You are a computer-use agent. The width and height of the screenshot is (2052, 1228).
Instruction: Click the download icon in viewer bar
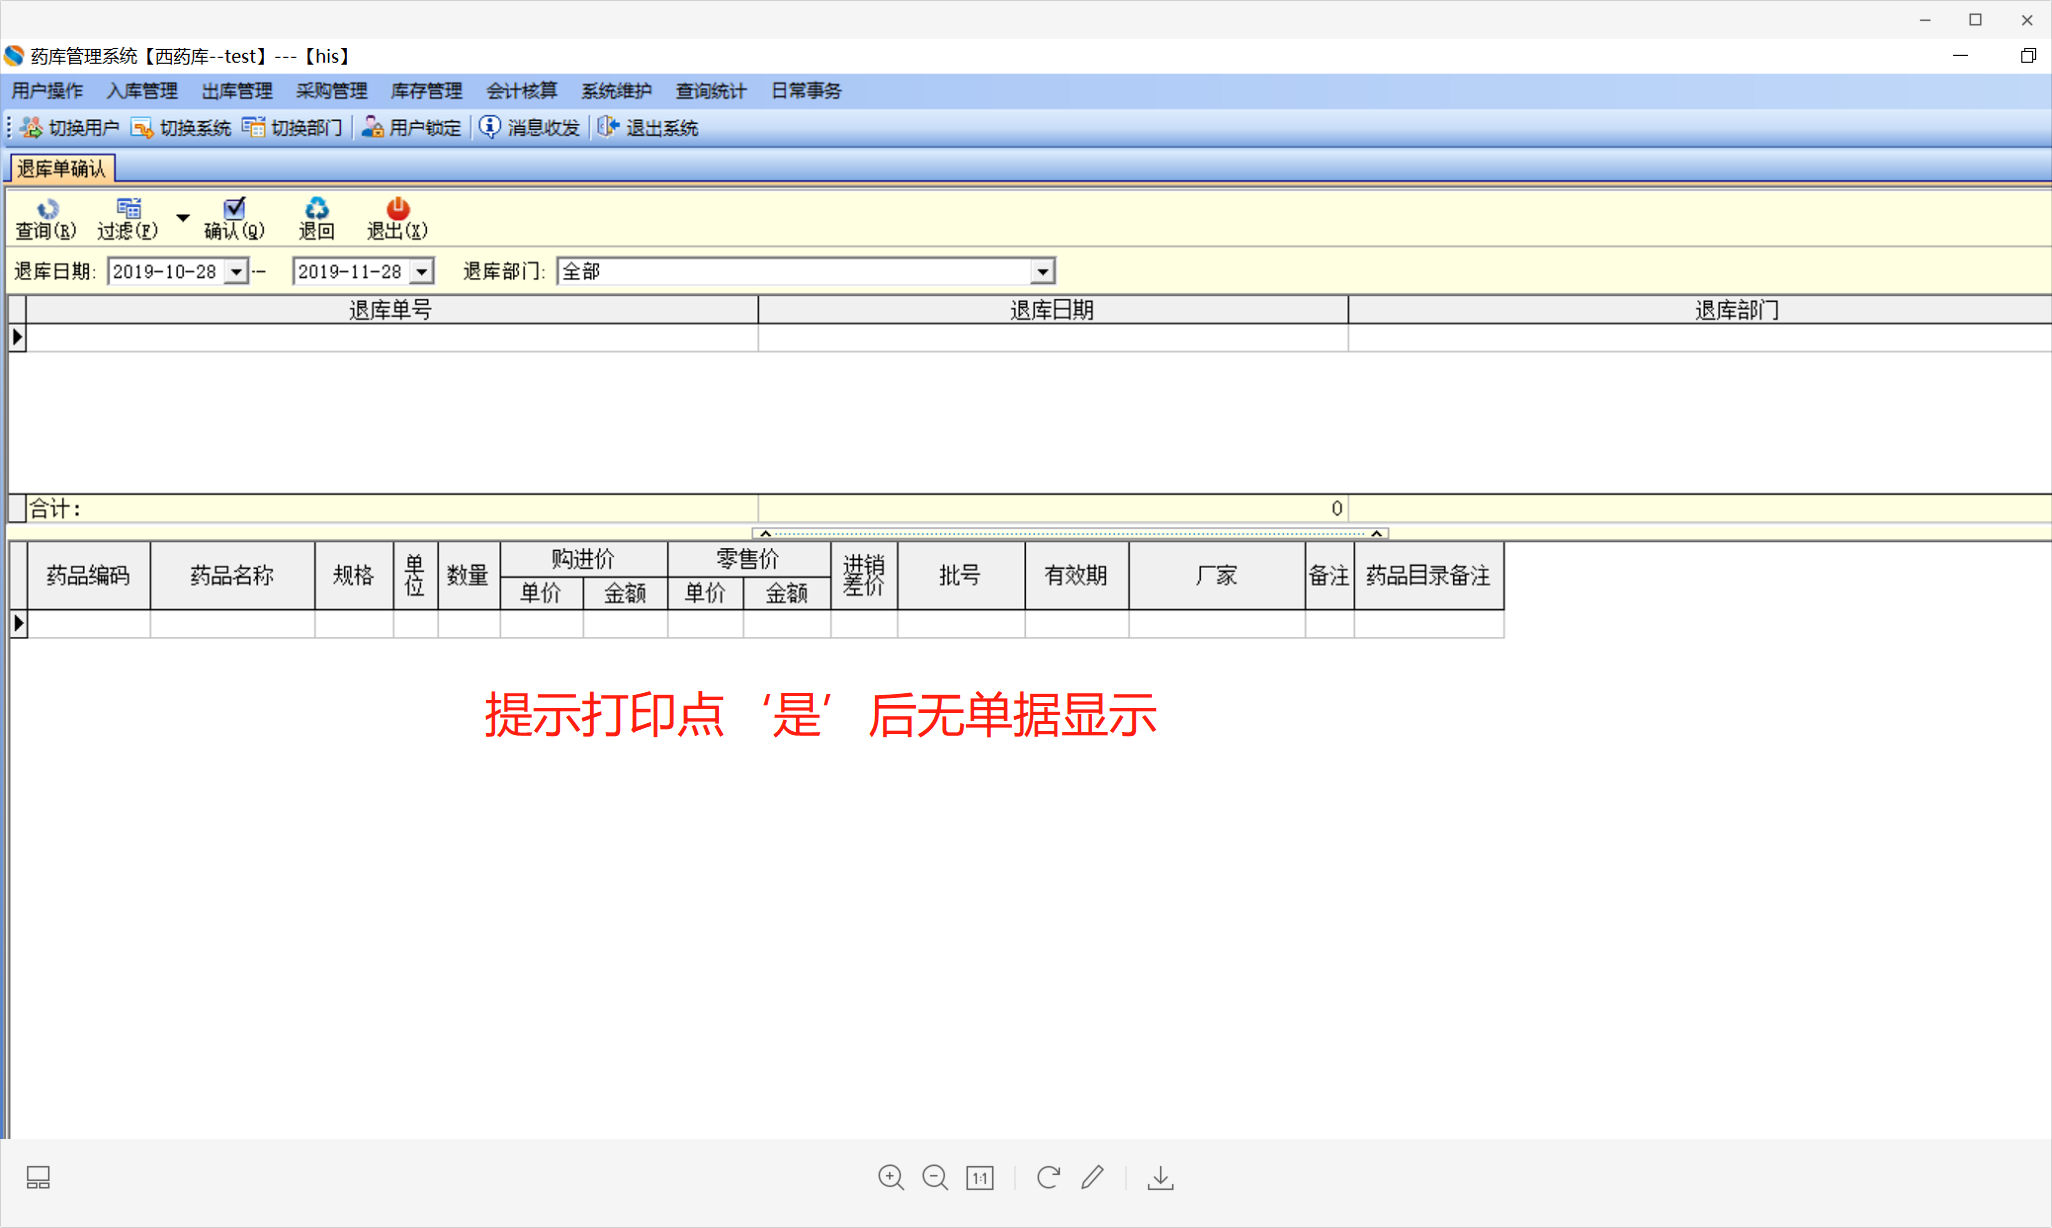click(1160, 1178)
